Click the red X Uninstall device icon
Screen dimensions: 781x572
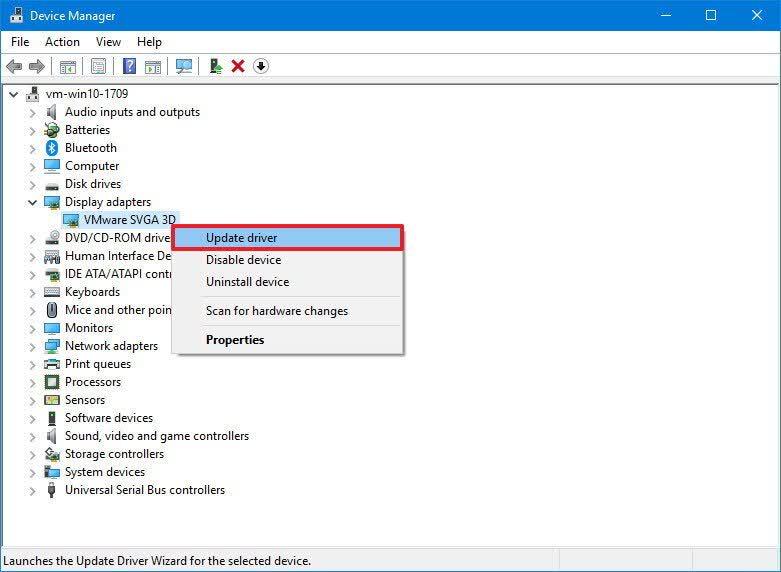coord(238,66)
